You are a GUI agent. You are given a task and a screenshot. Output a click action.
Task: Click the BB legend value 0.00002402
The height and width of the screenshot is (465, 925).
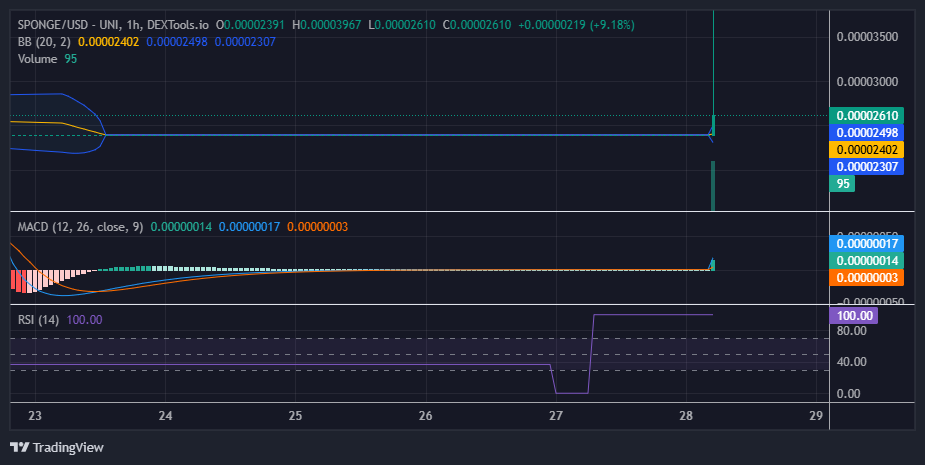(109, 42)
